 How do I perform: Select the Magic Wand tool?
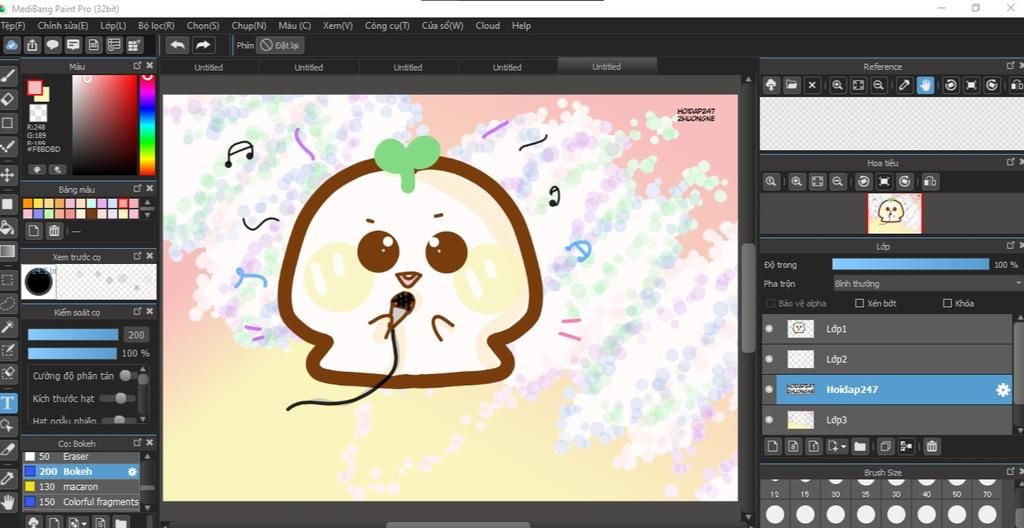coord(7,326)
